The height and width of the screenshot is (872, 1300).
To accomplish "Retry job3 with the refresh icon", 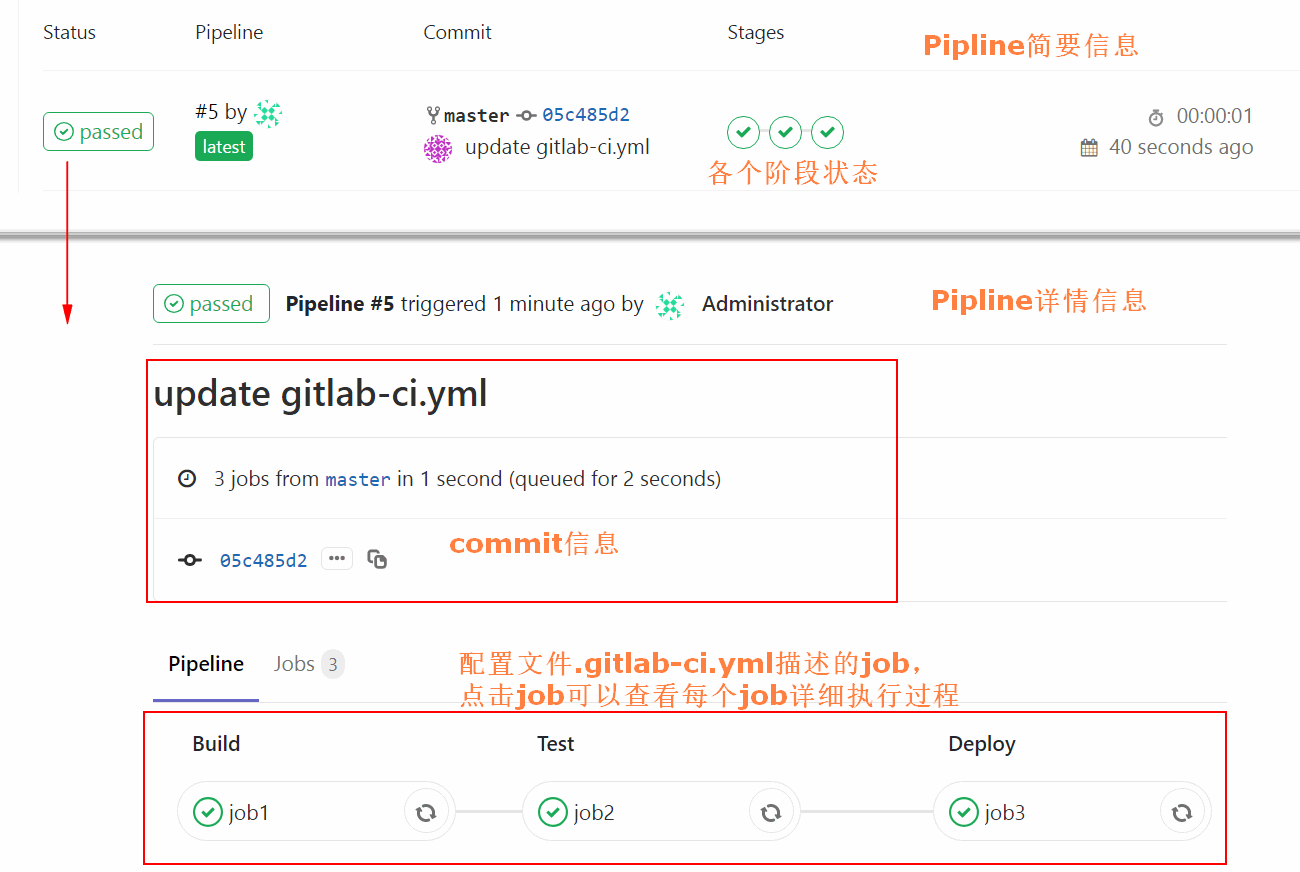I will pos(1182,812).
